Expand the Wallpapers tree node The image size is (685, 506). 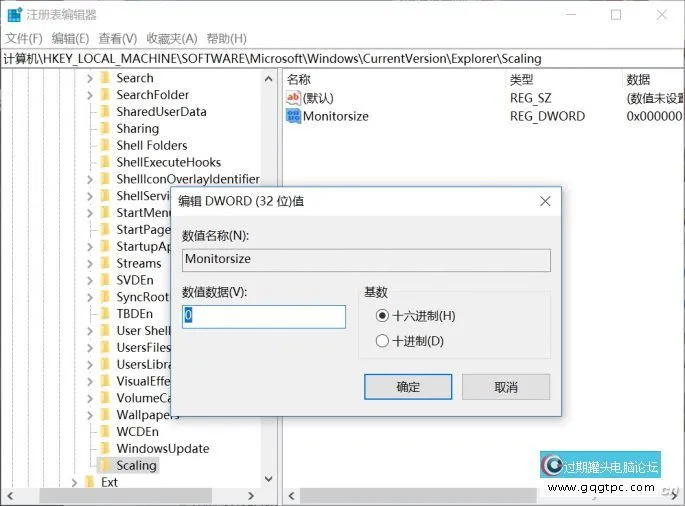pos(90,416)
